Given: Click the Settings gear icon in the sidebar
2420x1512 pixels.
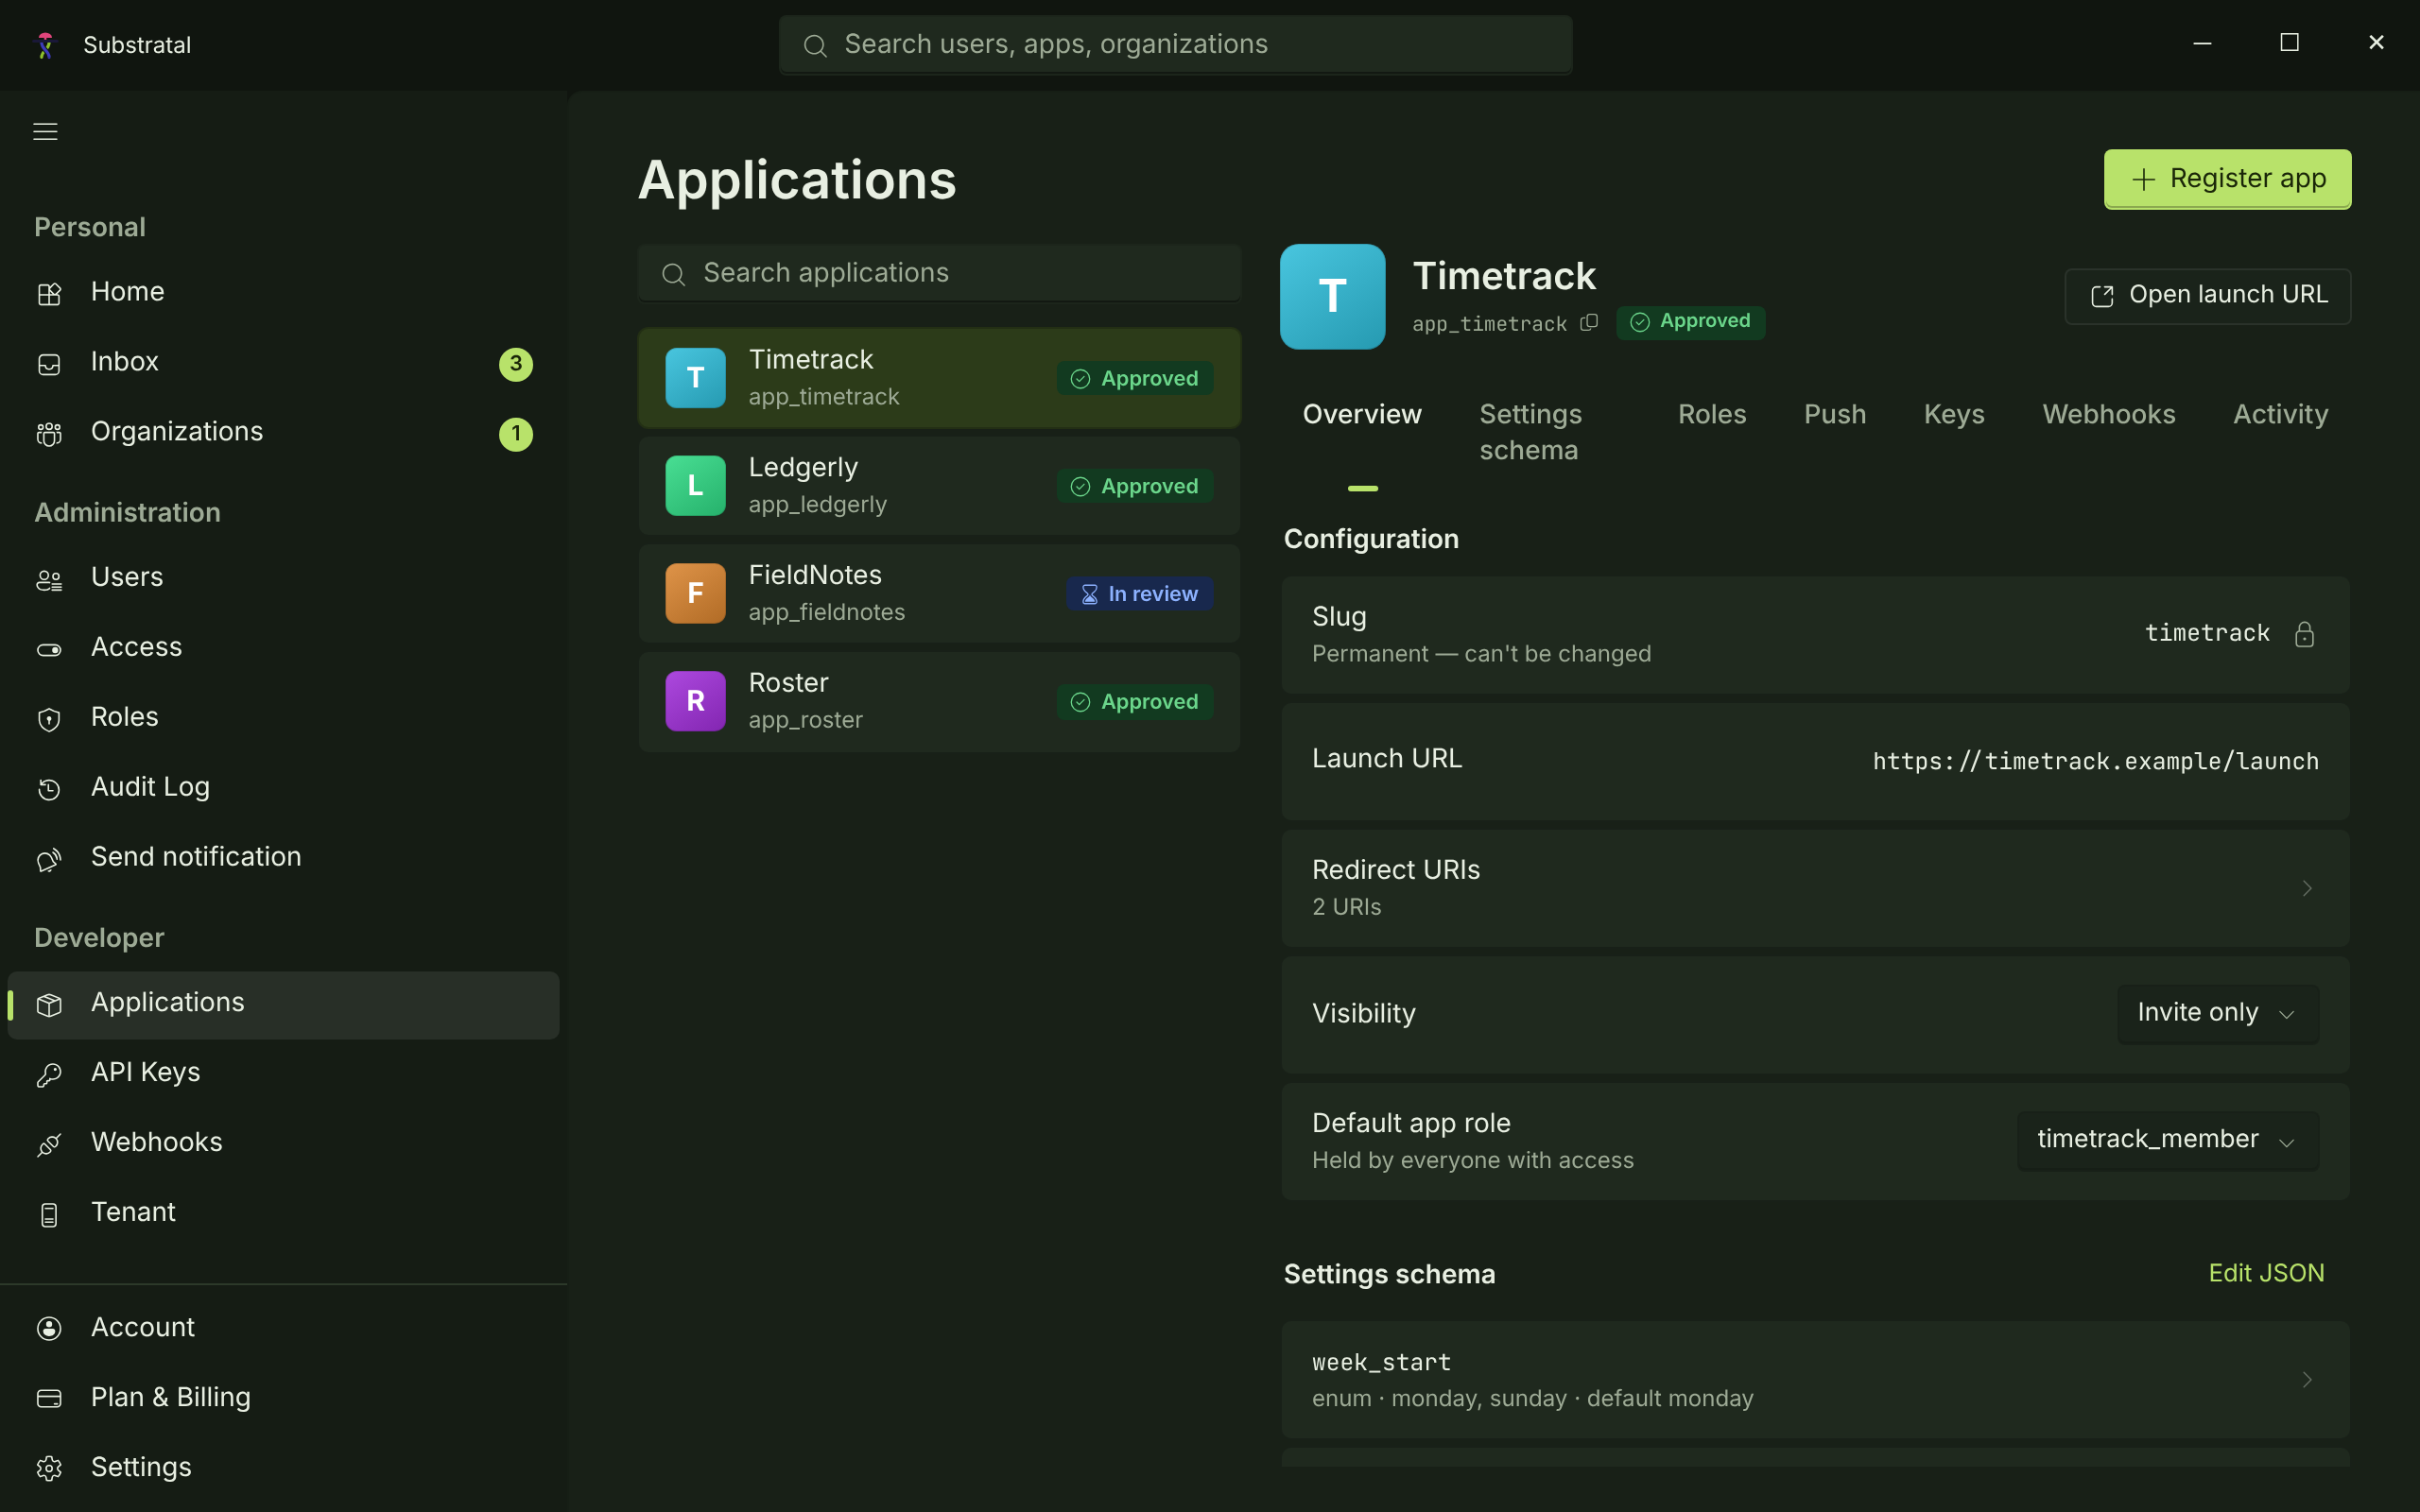Looking at the screenshot, I should click(x=49, y=1468).
